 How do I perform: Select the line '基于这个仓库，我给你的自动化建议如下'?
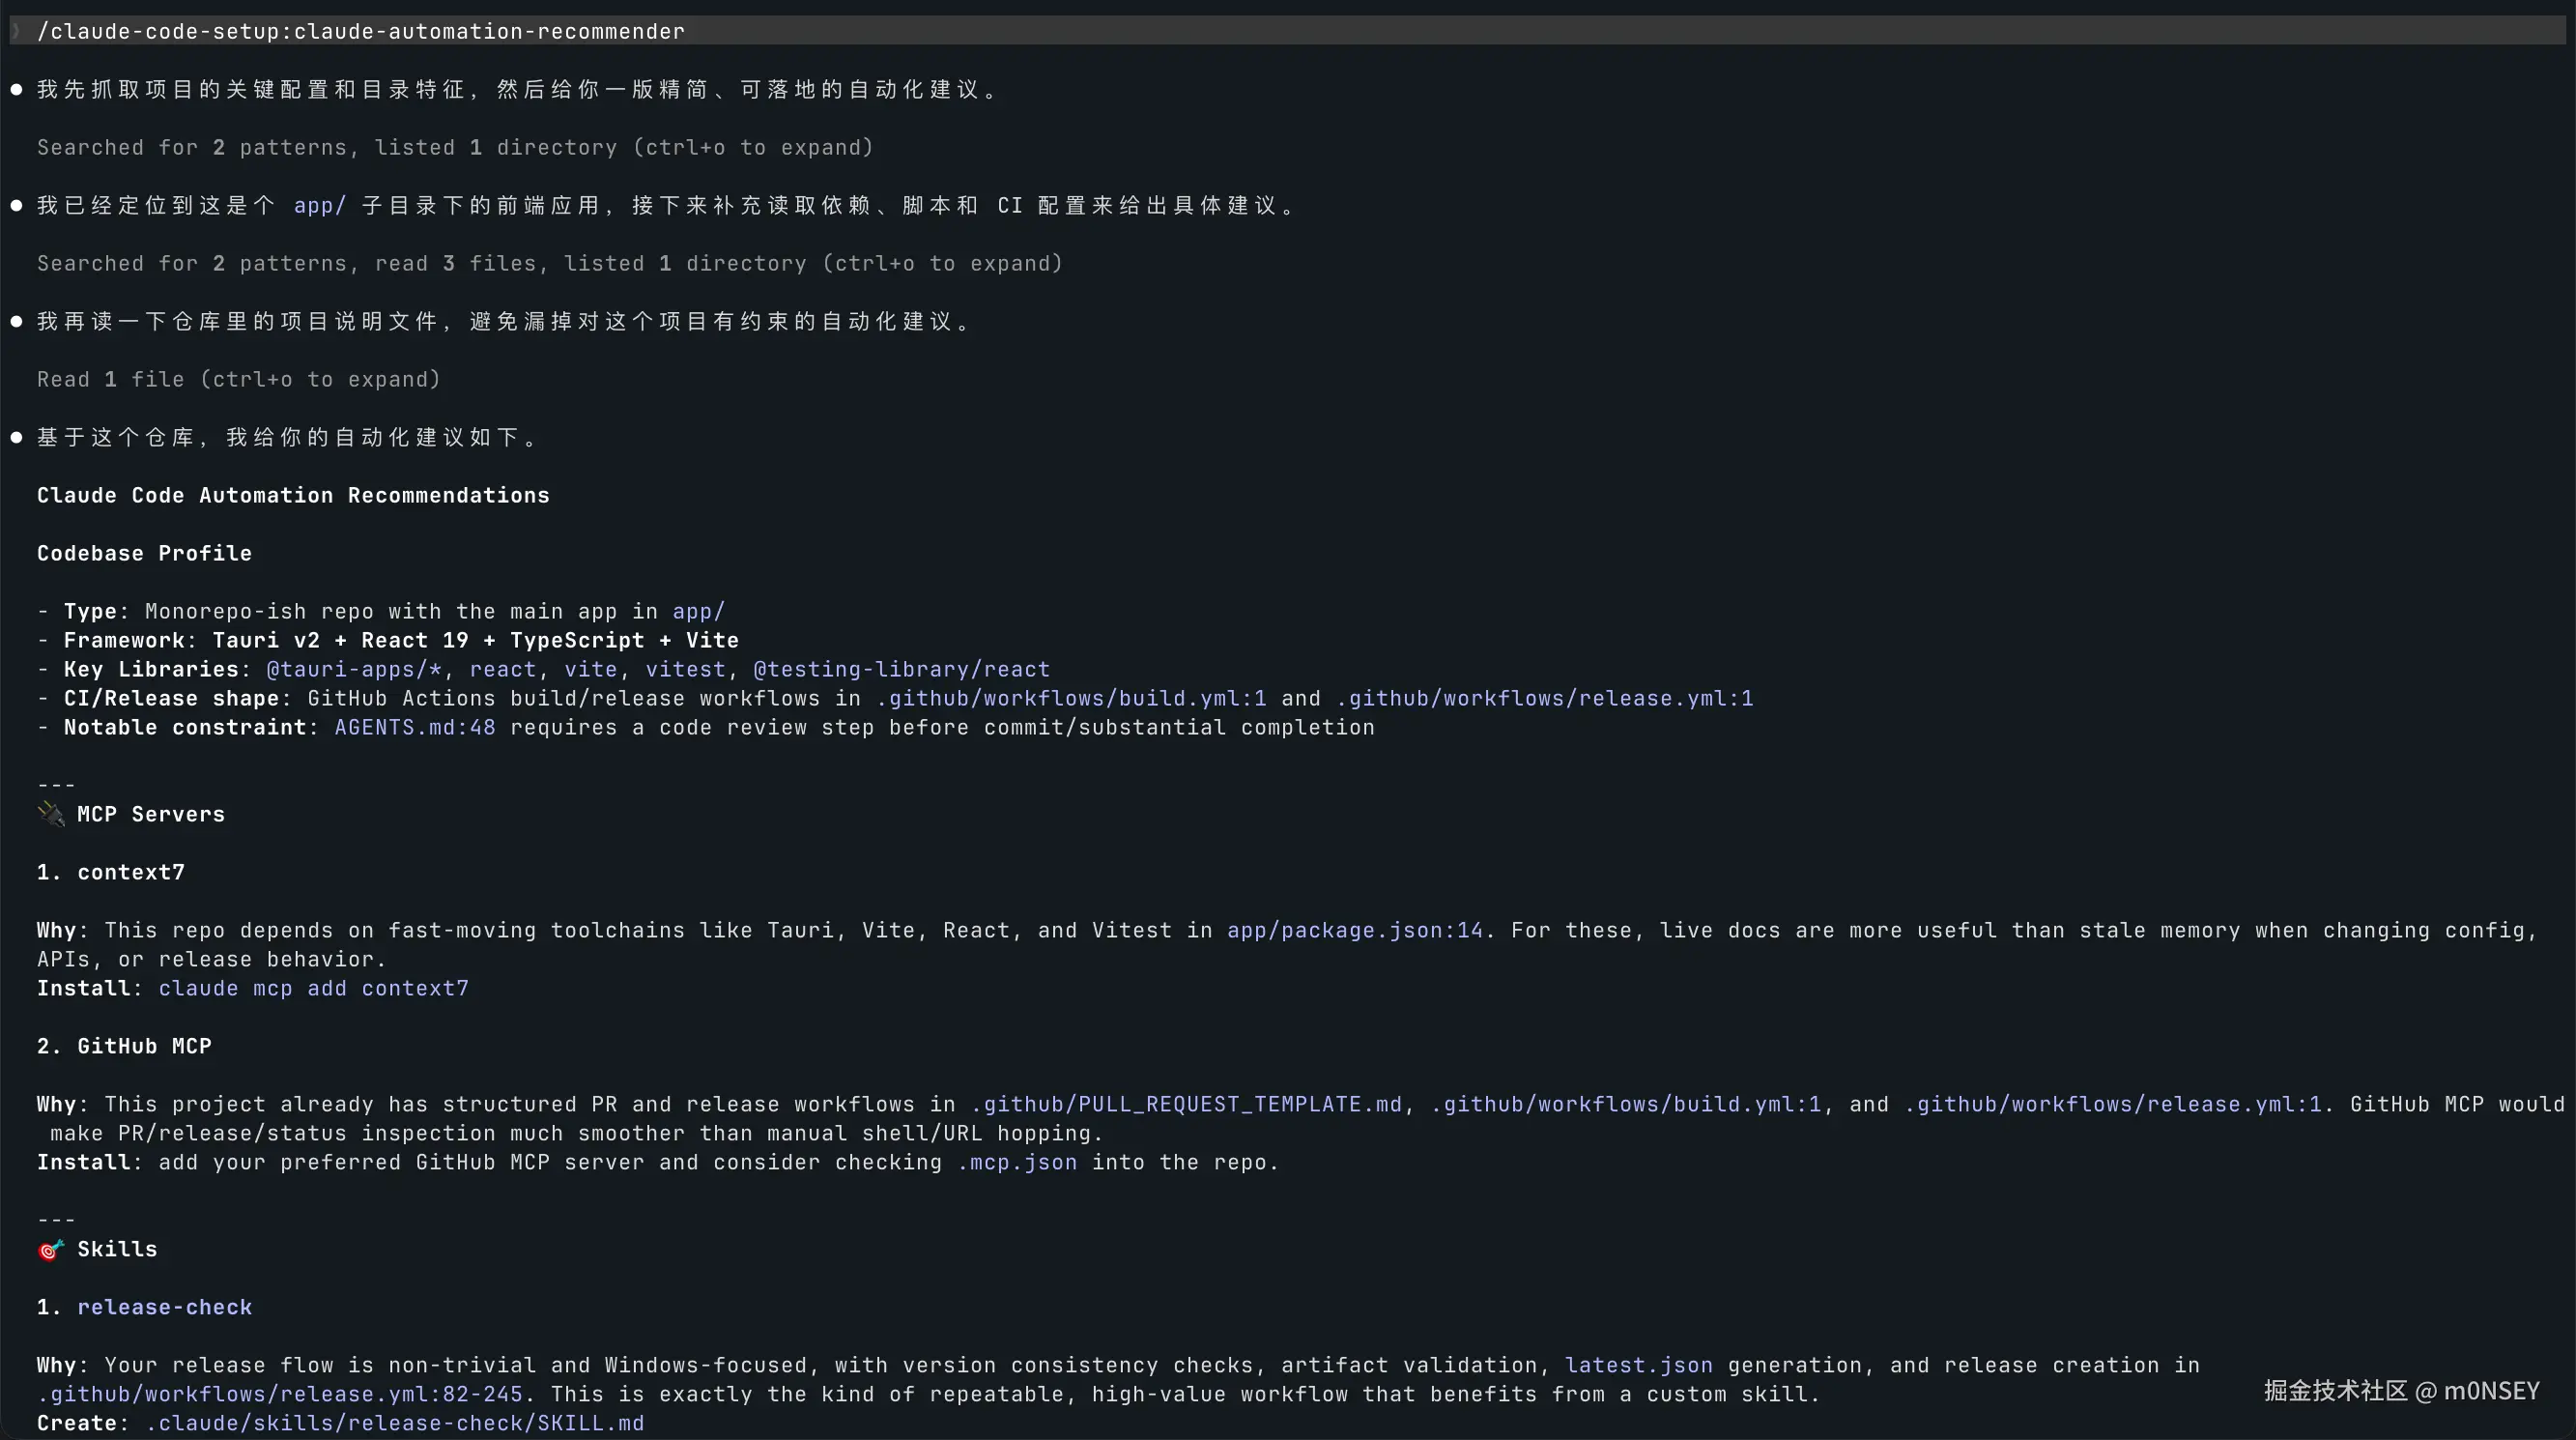(288, 438)
